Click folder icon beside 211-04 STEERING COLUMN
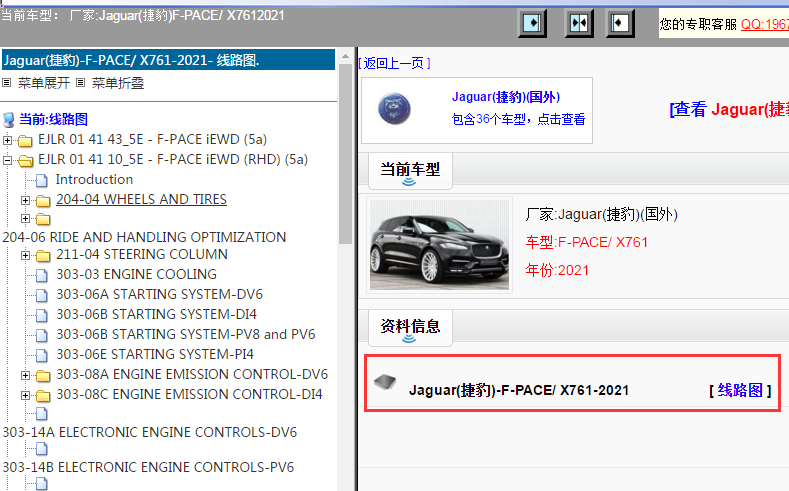Screen dimensions: 789x491 (43, 256)
